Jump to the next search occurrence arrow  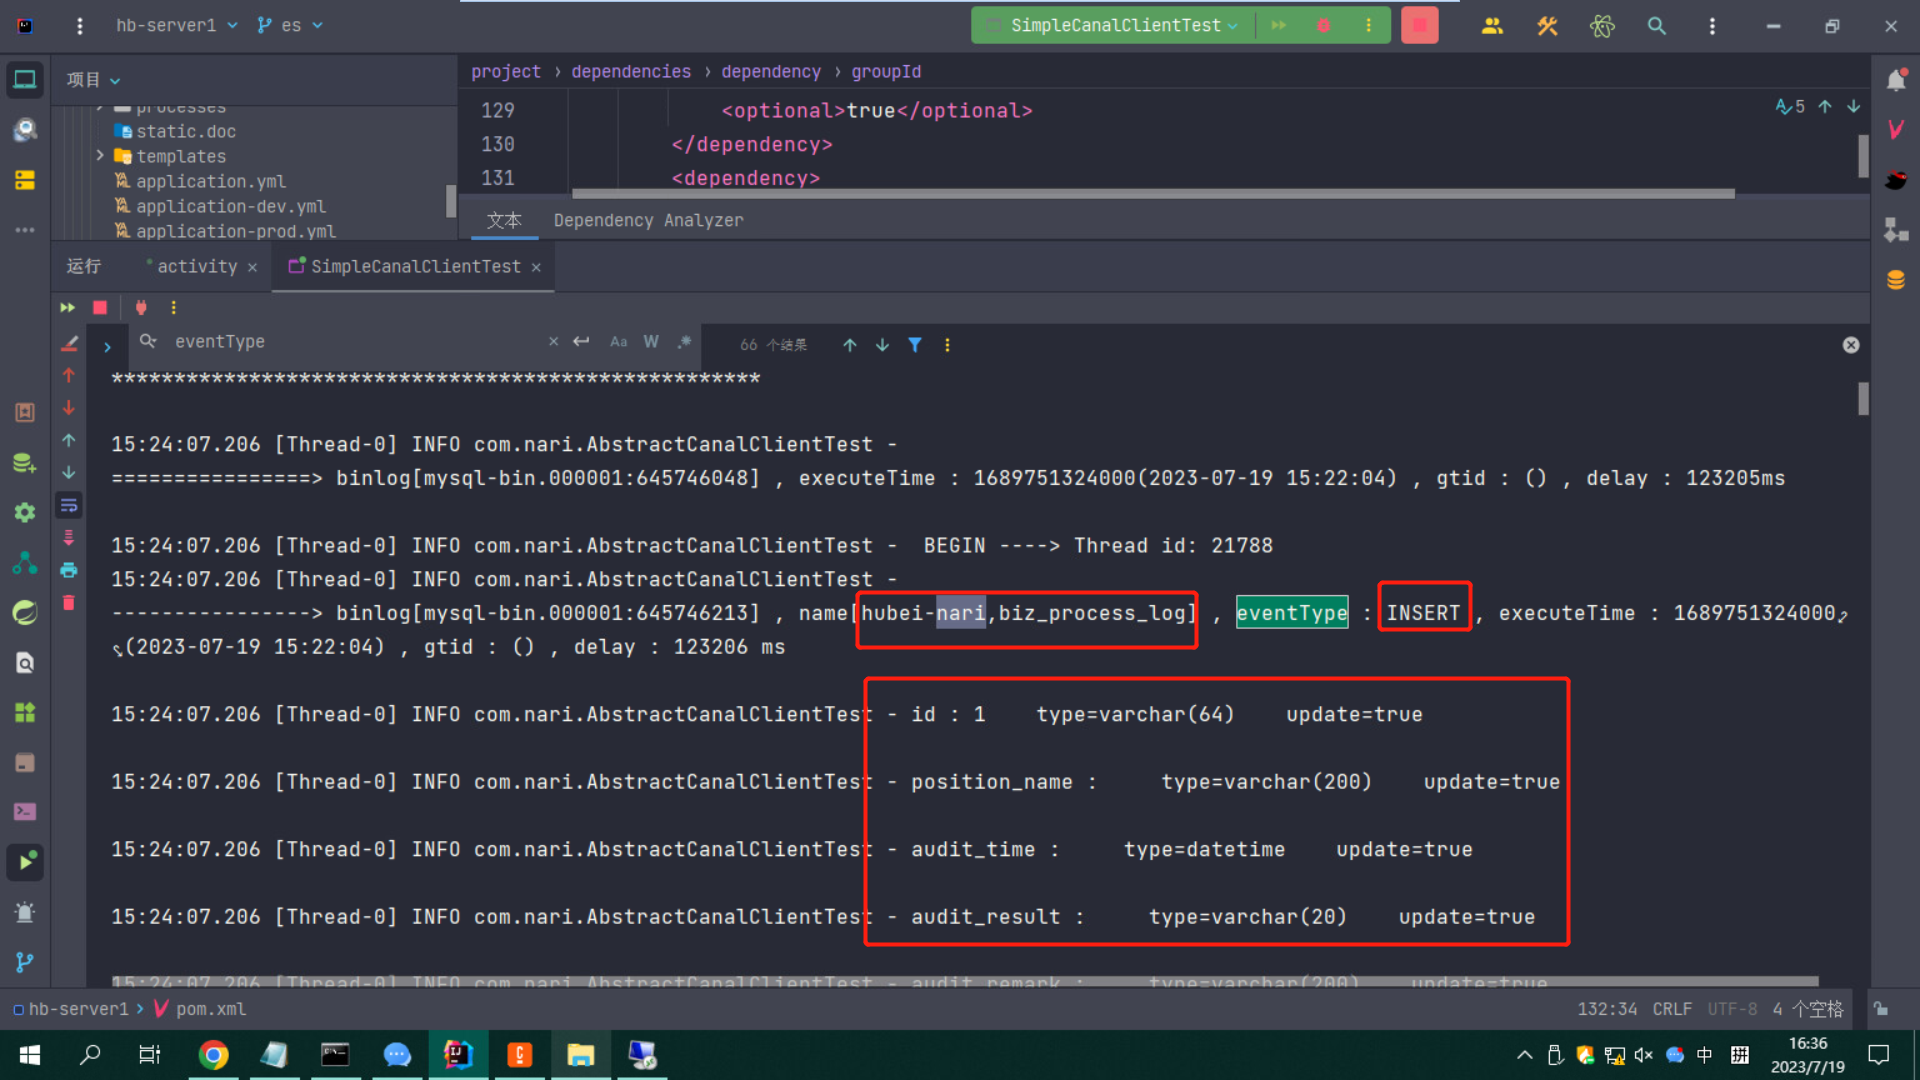[x=882, y=345]
